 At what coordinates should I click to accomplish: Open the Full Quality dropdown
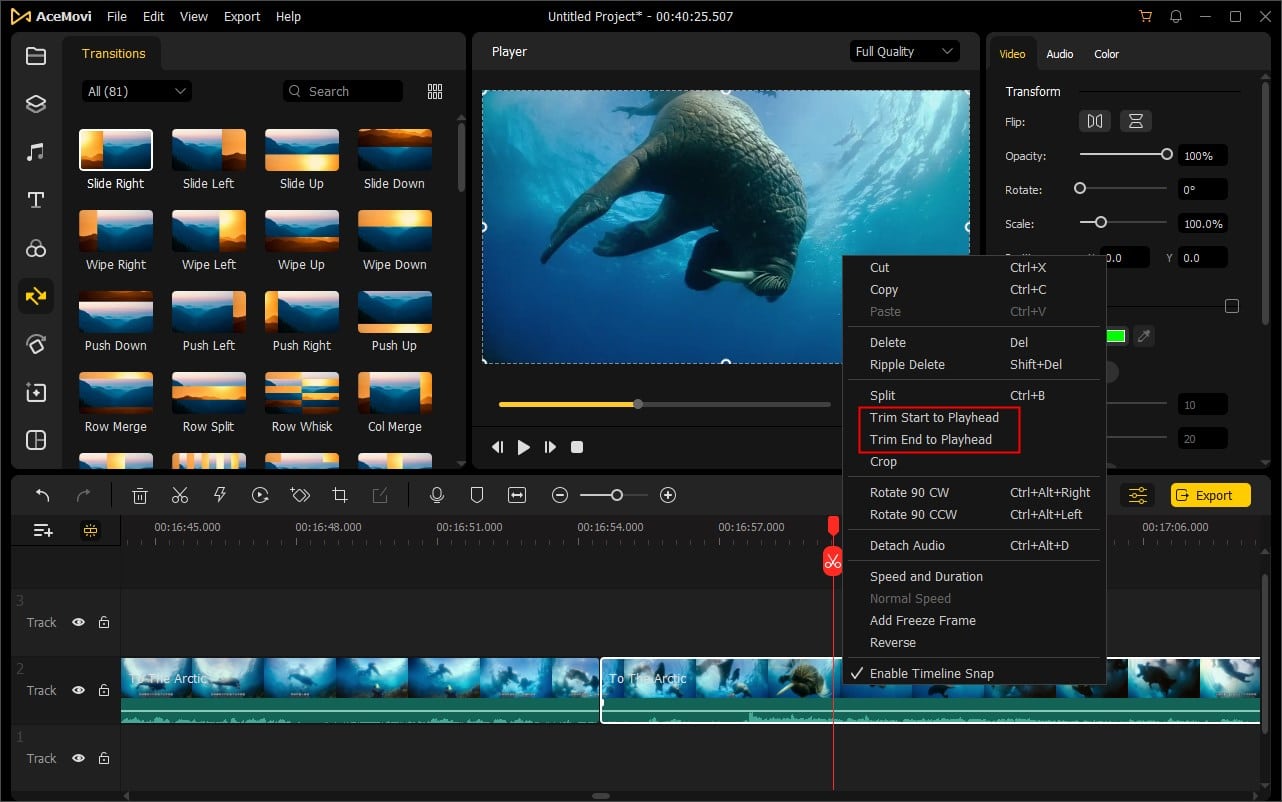pyautogui.click(x=903, y=51)
